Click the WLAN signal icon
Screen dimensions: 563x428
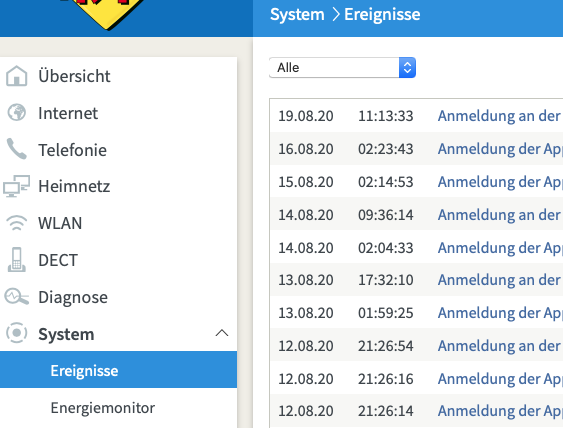pyautogui.click(x=17, y=223)
